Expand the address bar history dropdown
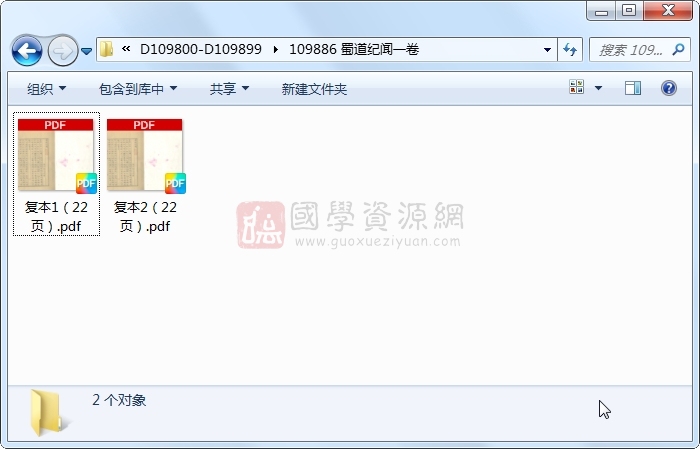The width and height of the screenshot is (700, 449). (x=547, y=50)
